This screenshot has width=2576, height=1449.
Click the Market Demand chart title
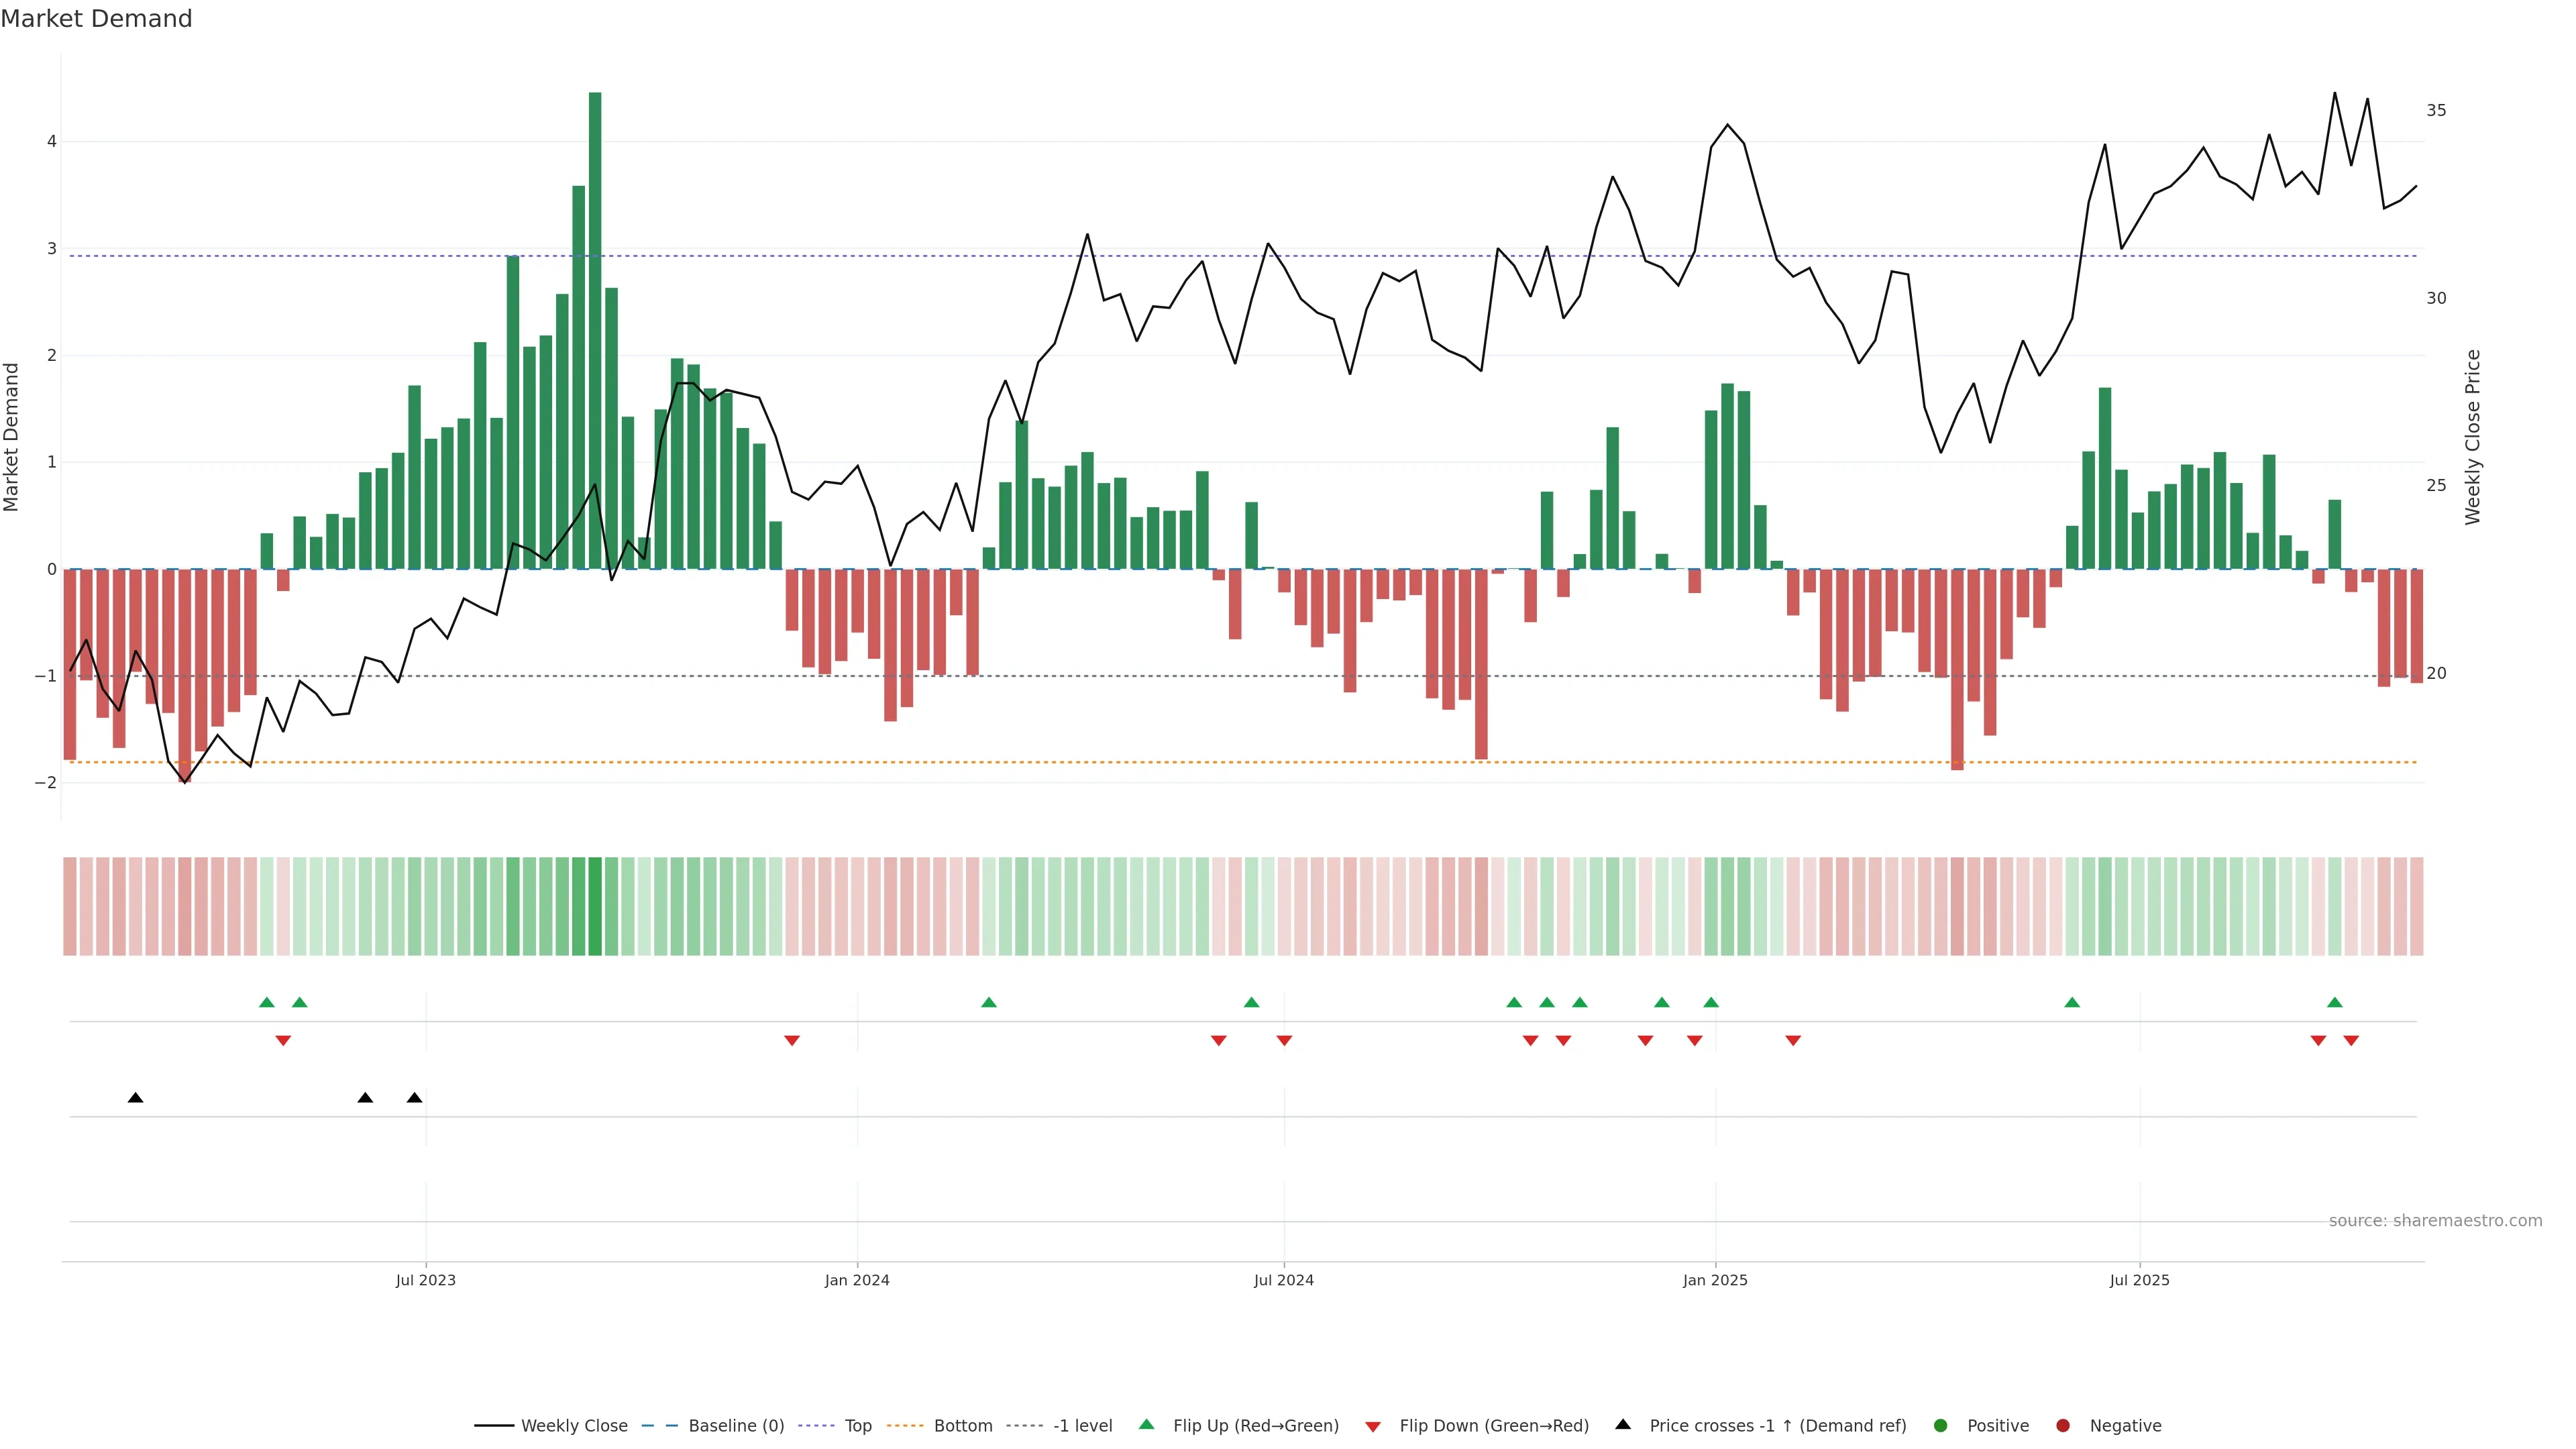tap(96, 19)
